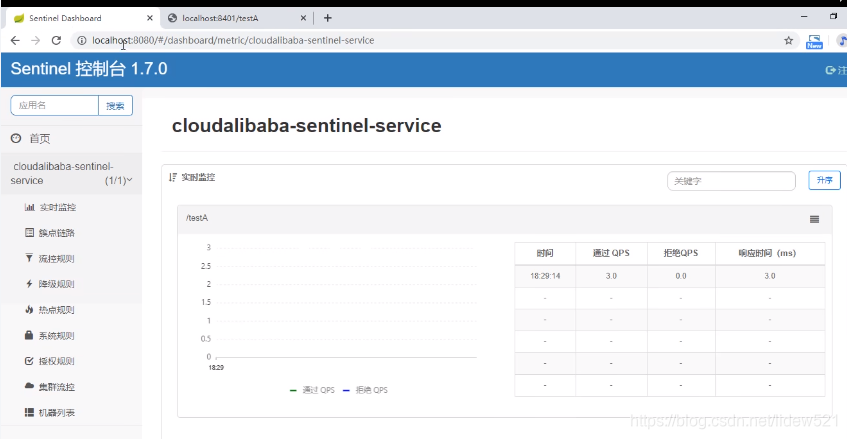Click the address bar URL

pyautogui.click(x=233, y=40)
